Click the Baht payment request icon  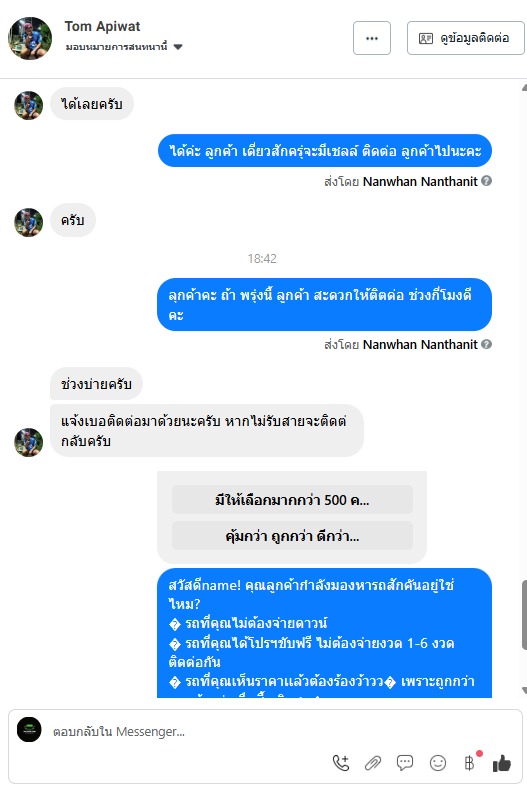(469, 763)
